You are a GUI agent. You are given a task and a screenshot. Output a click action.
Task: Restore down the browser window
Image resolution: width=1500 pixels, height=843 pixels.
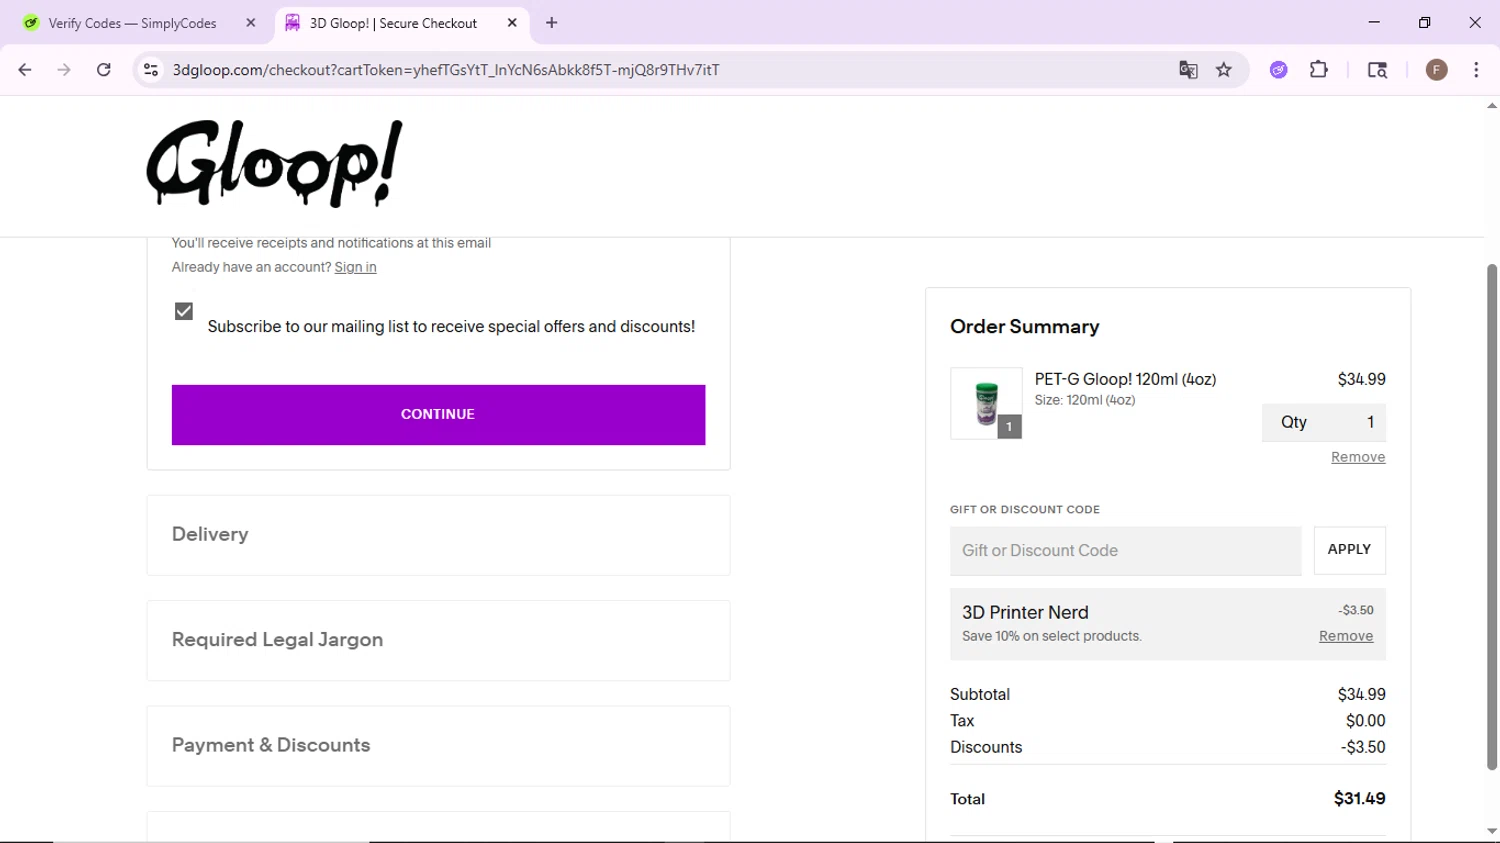click(1424, 22)
